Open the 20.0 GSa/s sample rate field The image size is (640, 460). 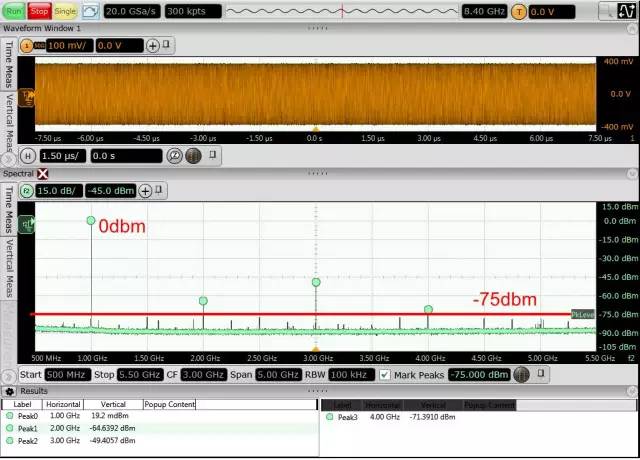[x=132, y=11]
